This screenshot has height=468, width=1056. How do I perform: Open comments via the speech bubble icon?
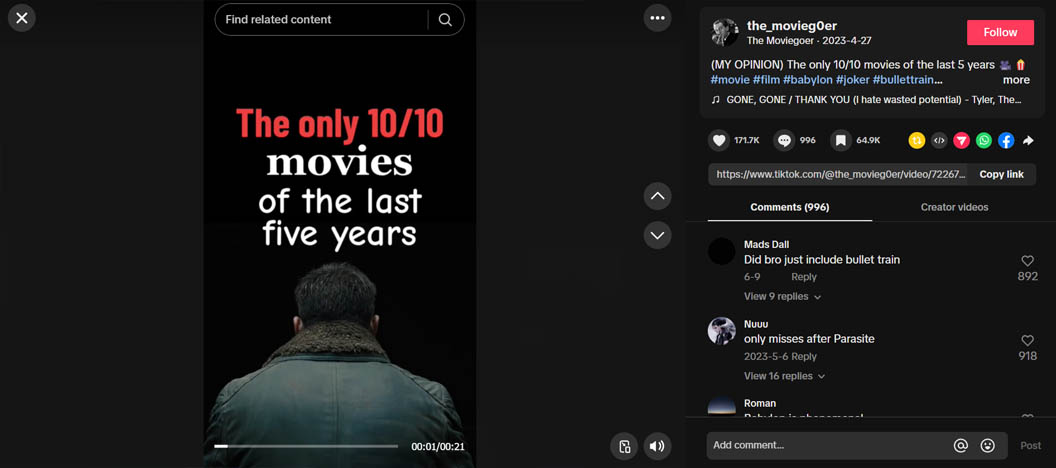[x=784, y=141]
